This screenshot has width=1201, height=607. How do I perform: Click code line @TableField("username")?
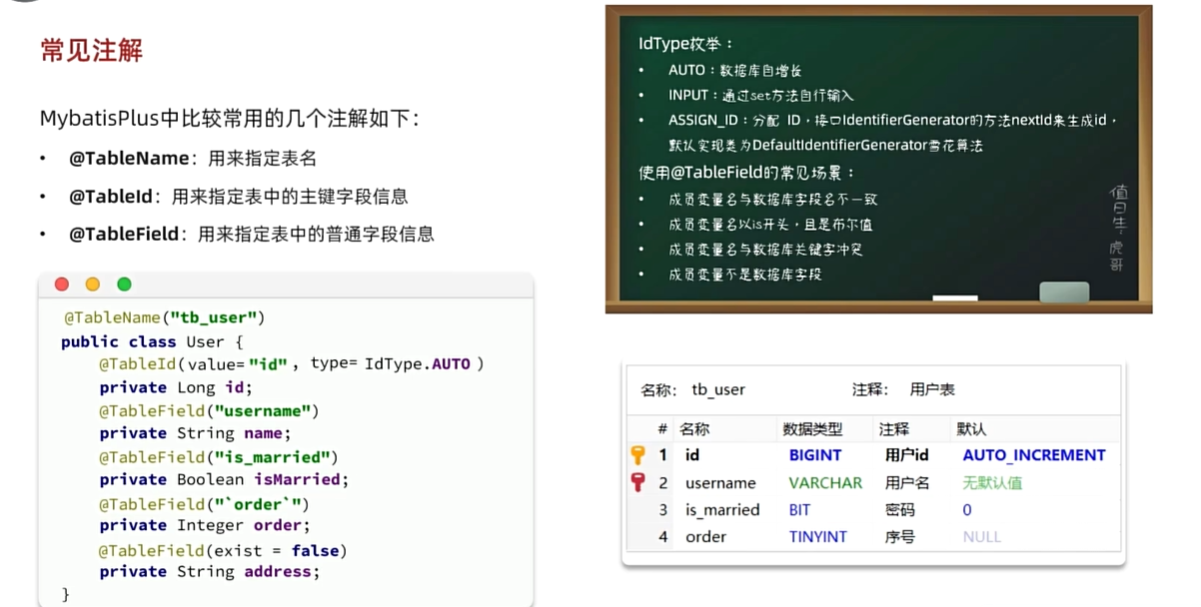[x=208, y=410]
